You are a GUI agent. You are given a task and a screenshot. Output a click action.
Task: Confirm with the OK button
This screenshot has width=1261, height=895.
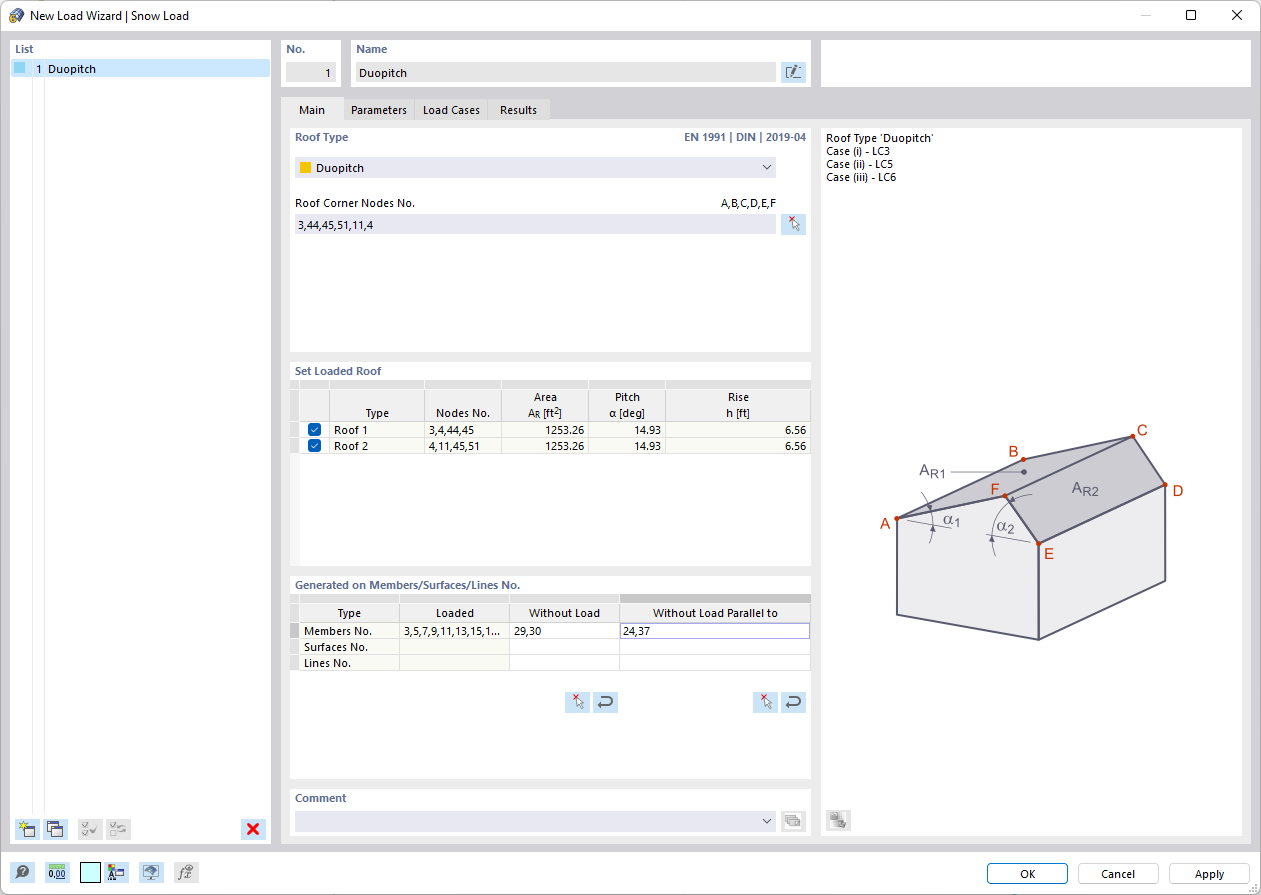[1027, 873]
